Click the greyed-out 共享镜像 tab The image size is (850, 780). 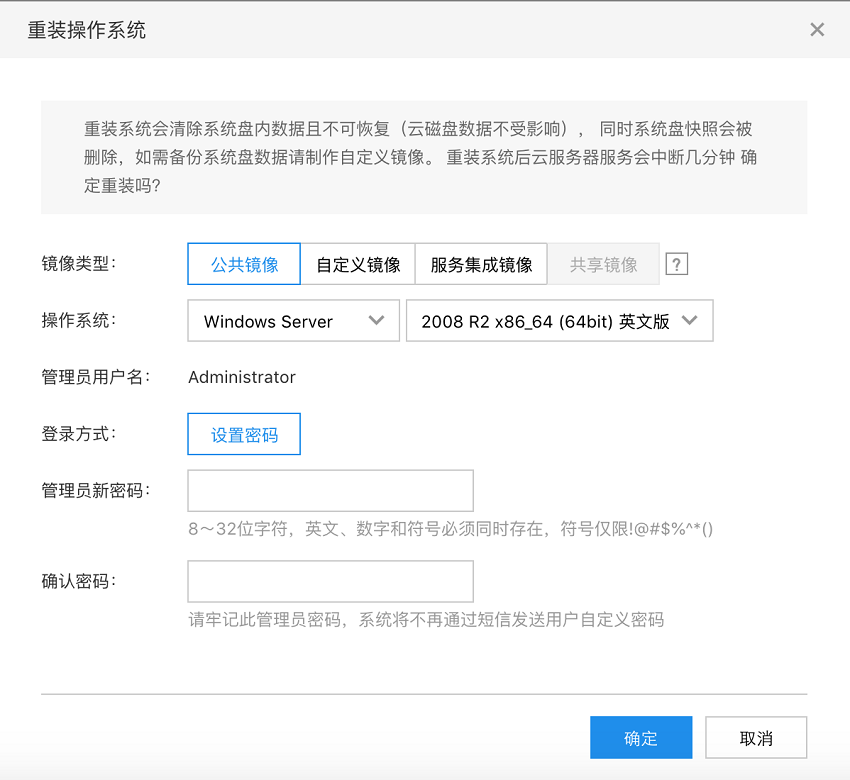[603, 265]
